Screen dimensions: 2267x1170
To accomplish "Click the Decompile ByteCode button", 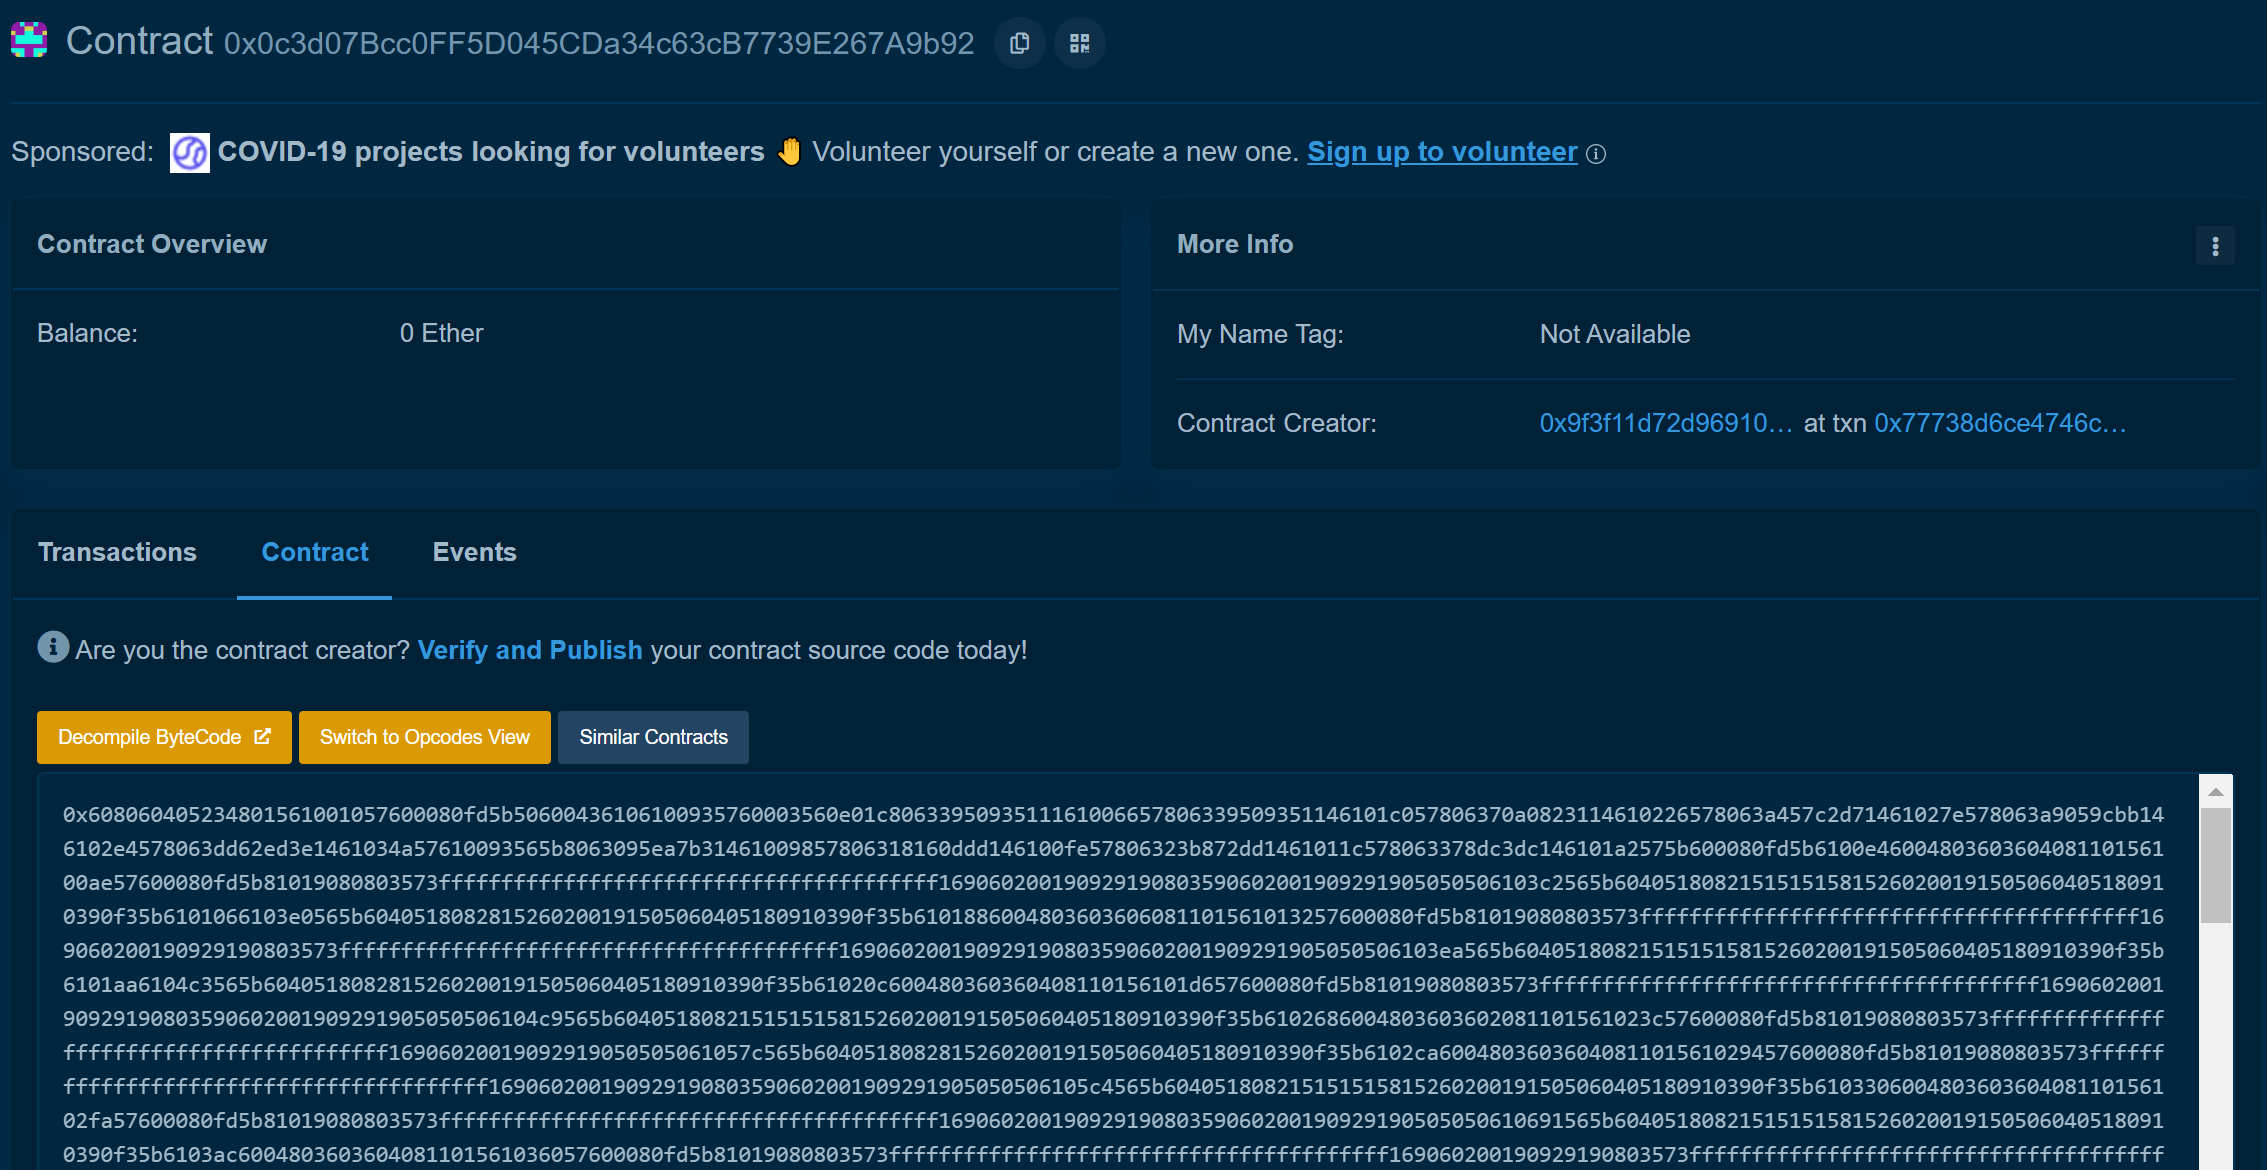I will 164,737.
